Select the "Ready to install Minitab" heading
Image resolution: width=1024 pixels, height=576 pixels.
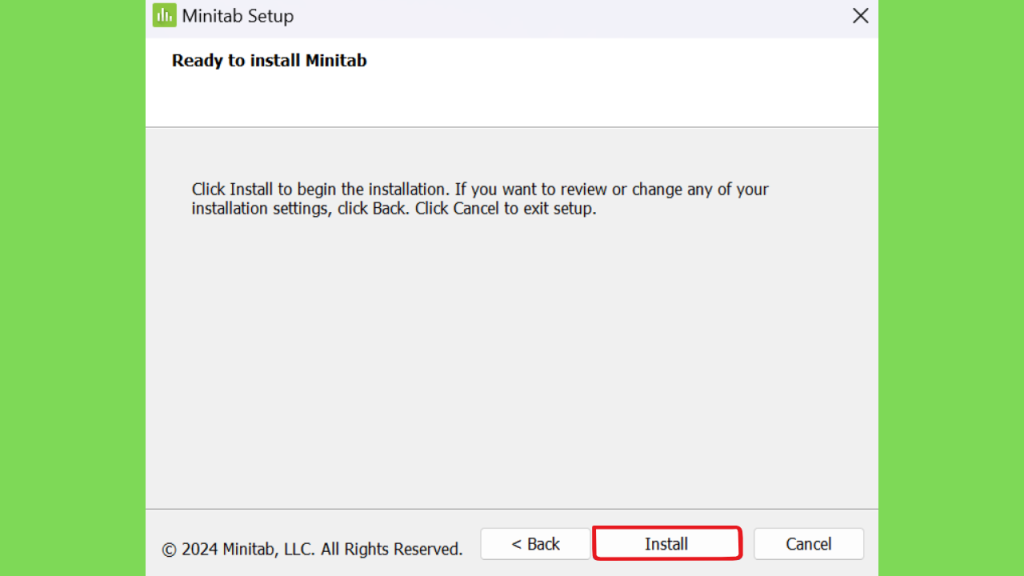coord(269,60)
